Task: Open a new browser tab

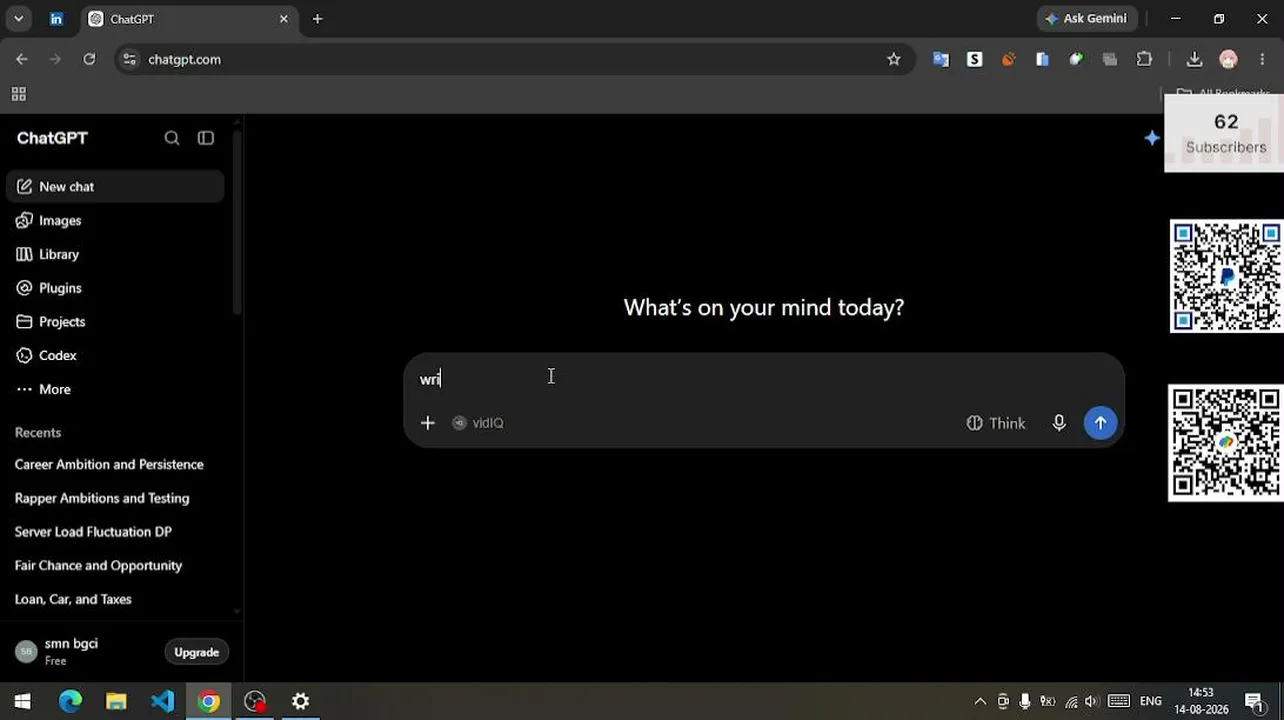Action: [317, 19]
